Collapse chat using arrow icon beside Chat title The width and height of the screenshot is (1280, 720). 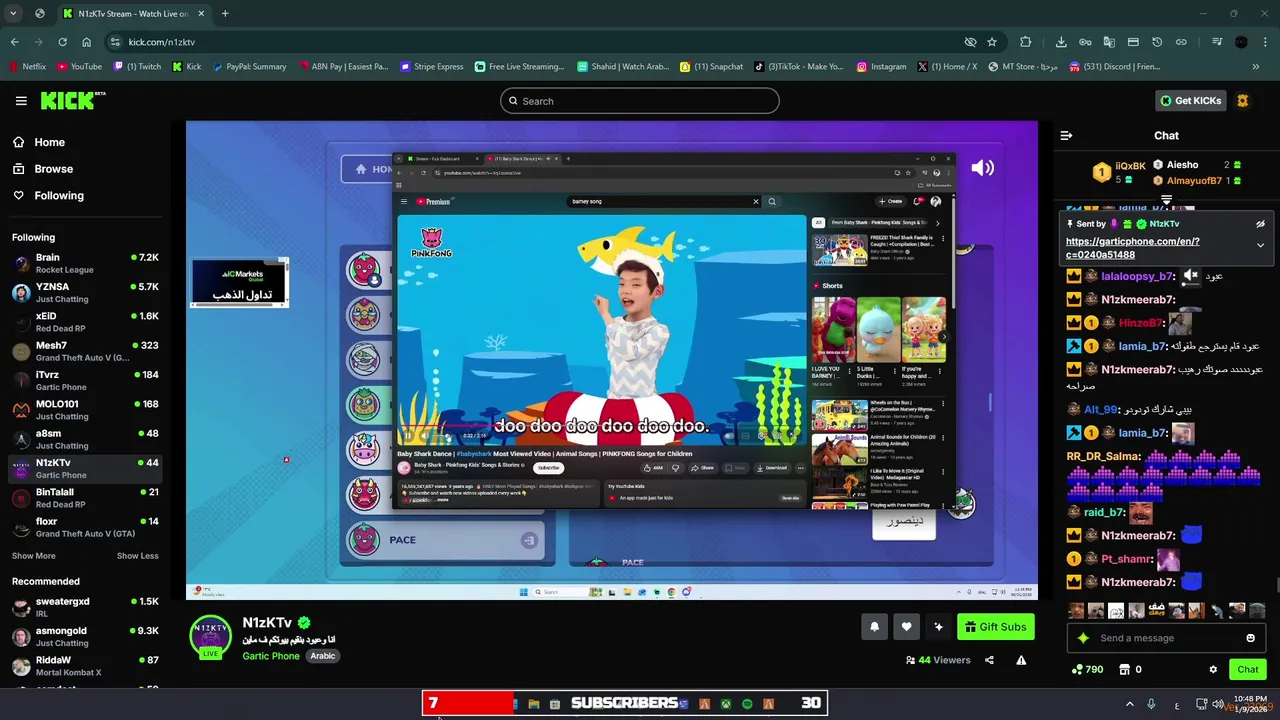tap(1066, 135)
